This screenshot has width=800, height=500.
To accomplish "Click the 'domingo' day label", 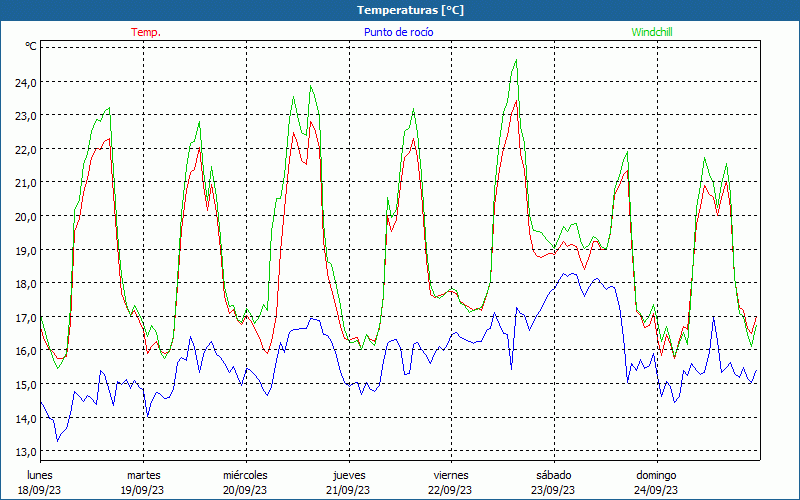I will [x=656, y=475].
